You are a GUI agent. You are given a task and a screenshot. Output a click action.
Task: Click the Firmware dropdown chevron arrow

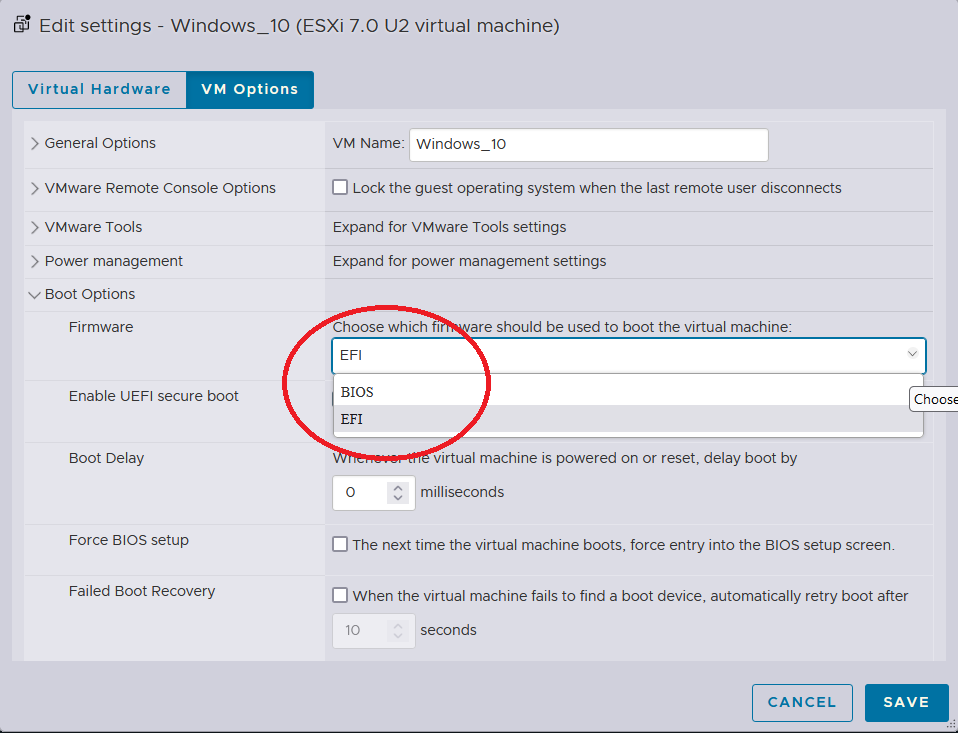click(912, 354)
